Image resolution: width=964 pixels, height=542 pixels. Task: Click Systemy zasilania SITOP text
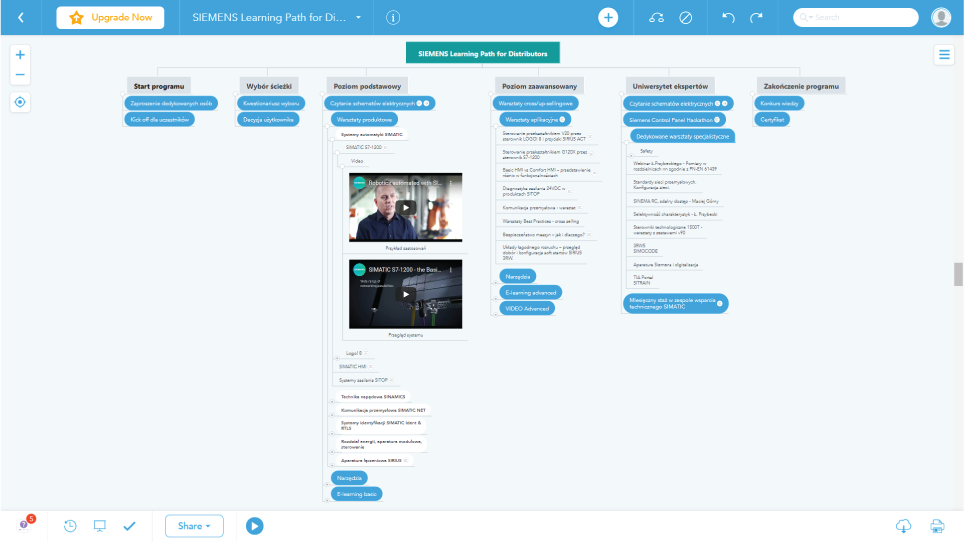(363, 380)
